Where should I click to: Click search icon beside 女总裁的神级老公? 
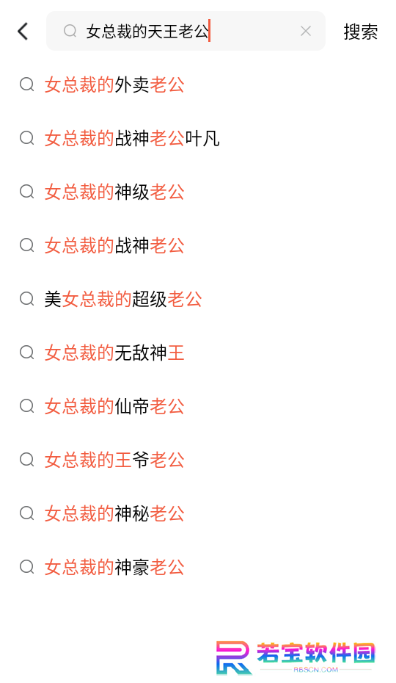pos(27,192)
